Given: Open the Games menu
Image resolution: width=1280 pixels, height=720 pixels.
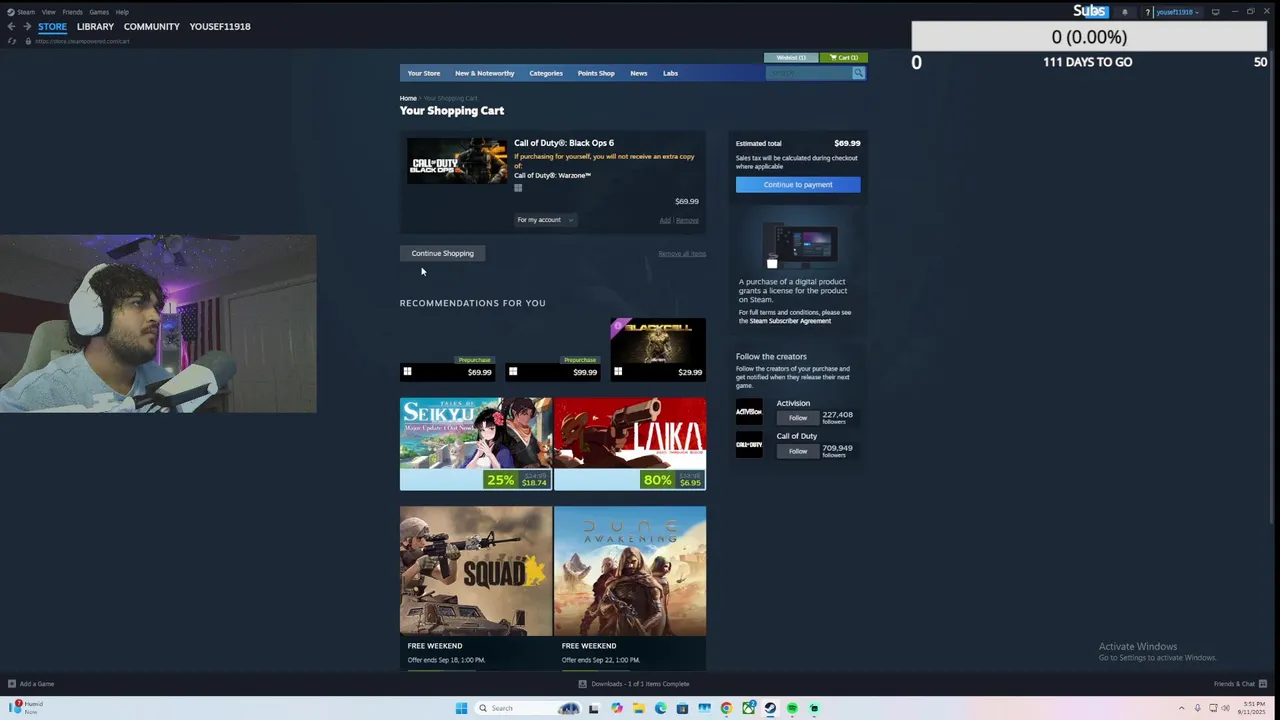Looking at the screenshot, I should point(99,12).
